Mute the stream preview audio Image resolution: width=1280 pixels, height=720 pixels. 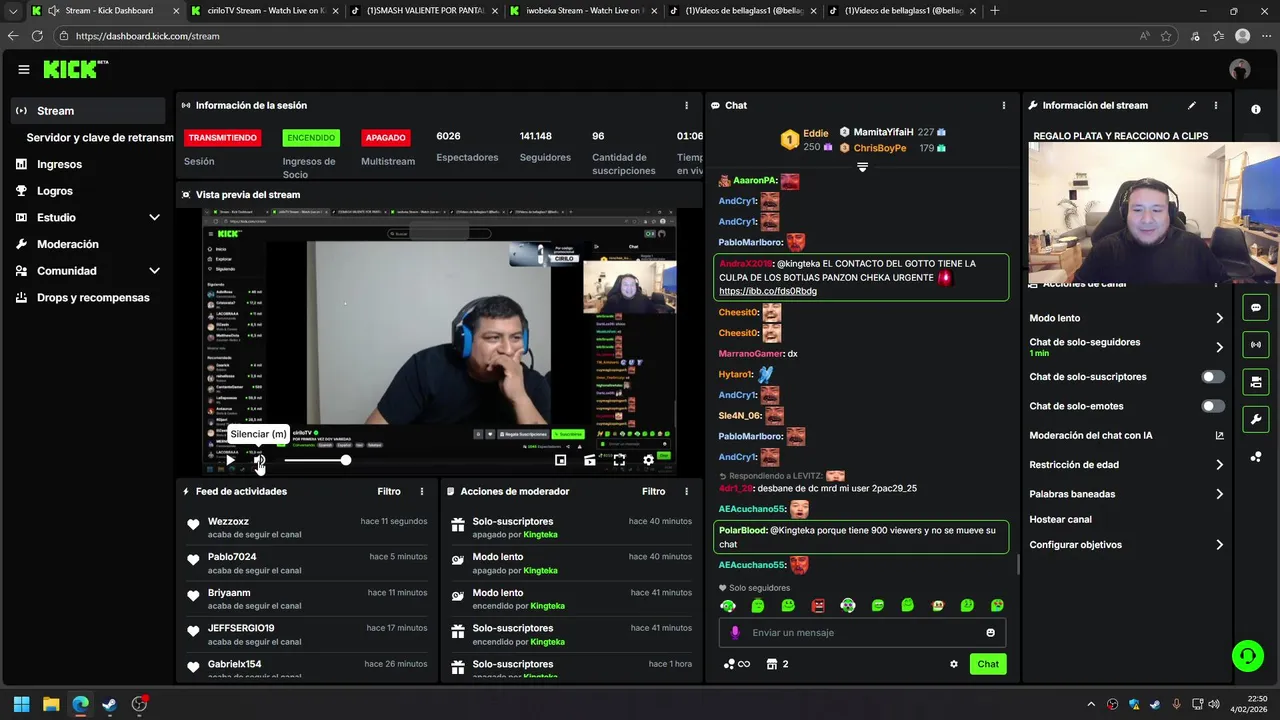(259, 460)
